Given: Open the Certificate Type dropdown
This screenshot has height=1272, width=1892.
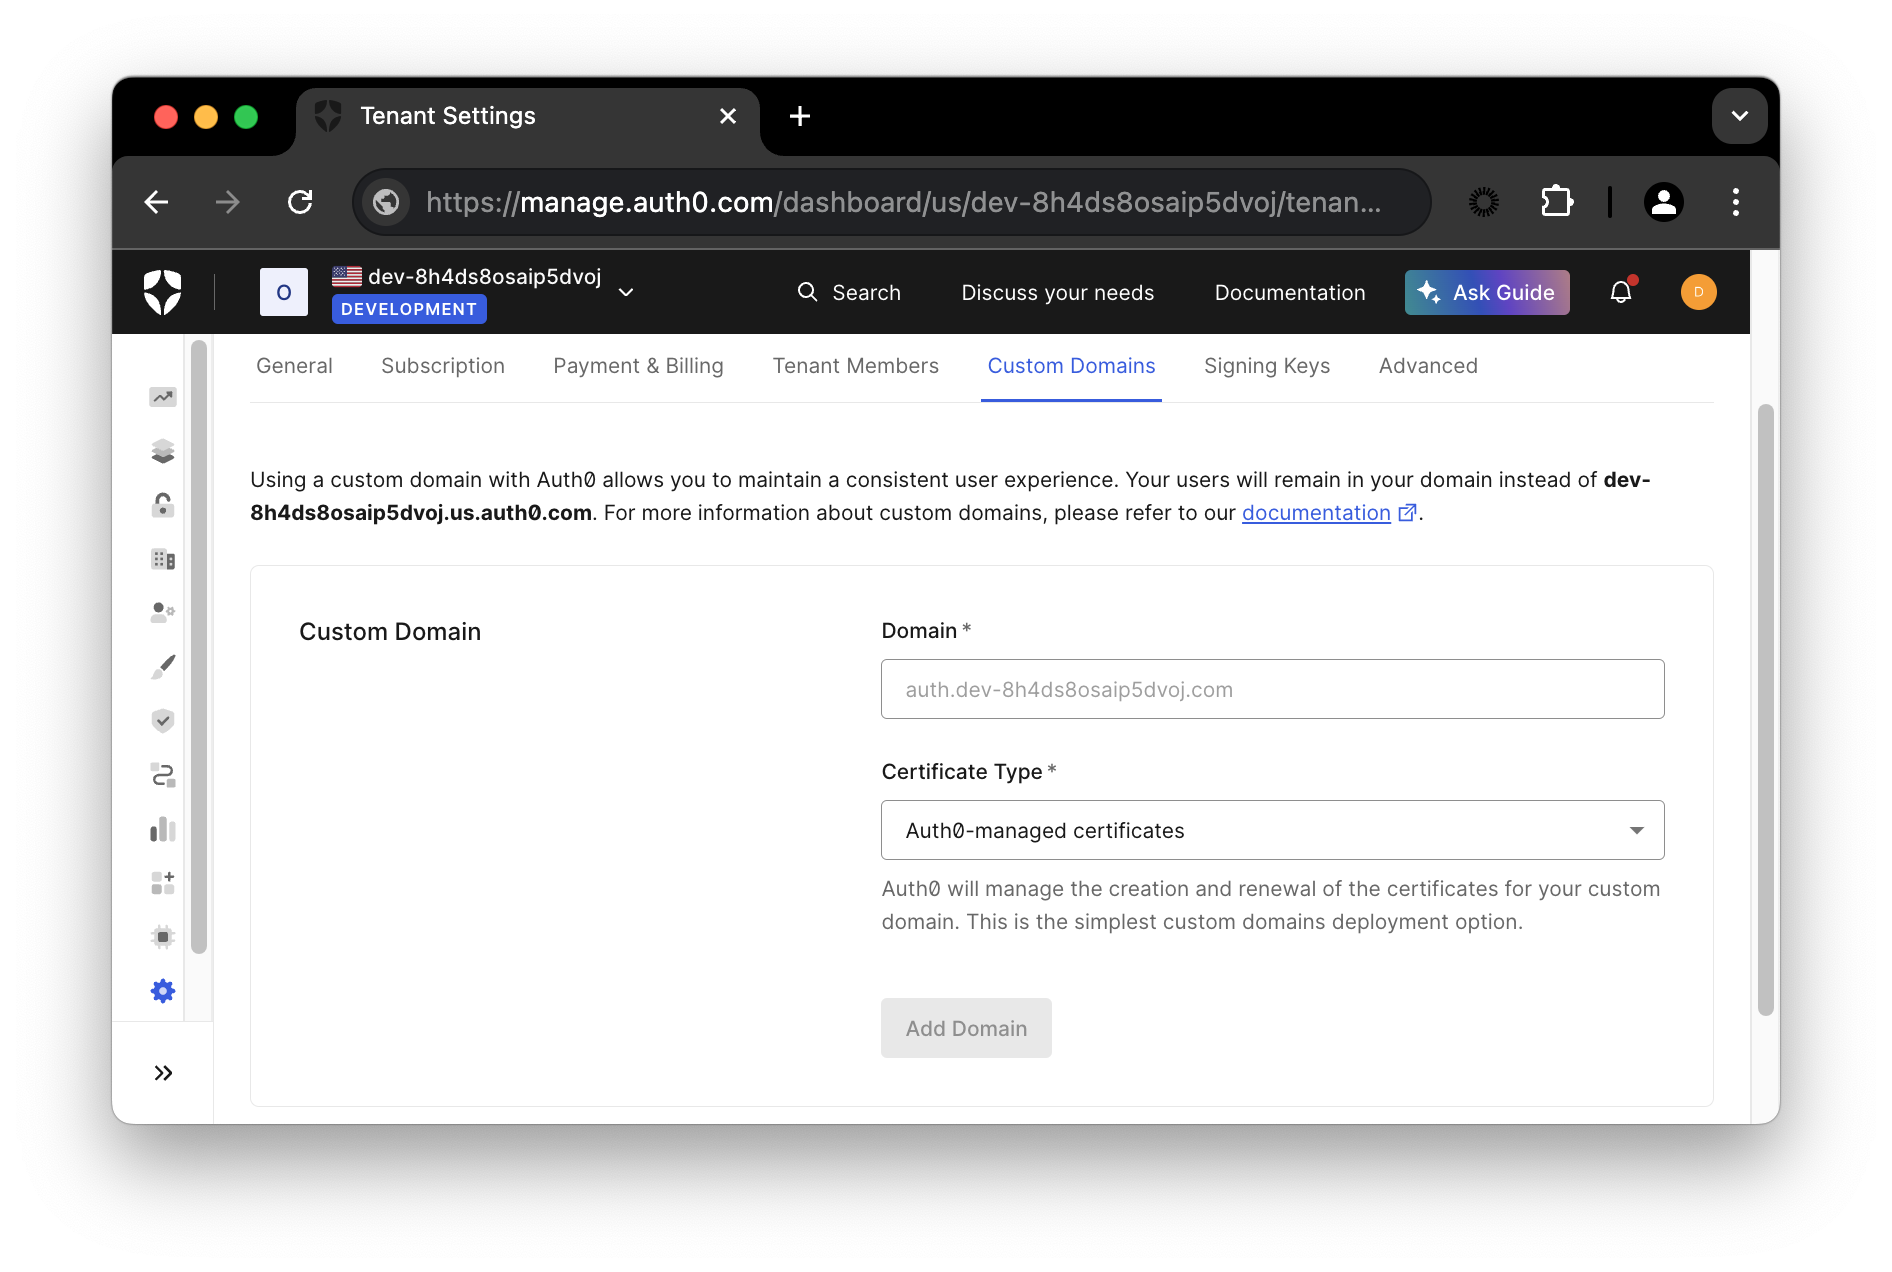Looking at the screenshot, I should 1273,830.
